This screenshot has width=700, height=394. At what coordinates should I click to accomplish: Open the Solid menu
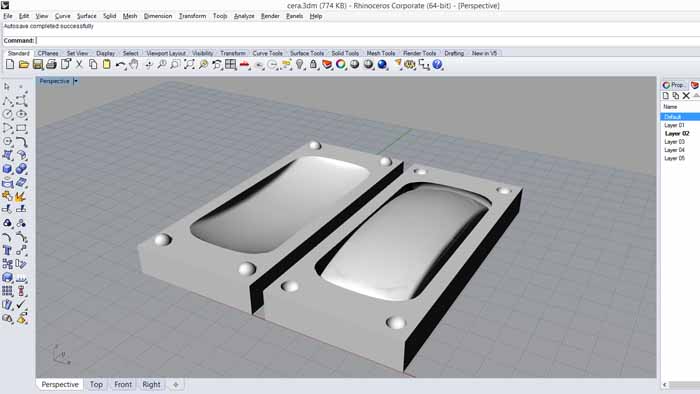109,16
